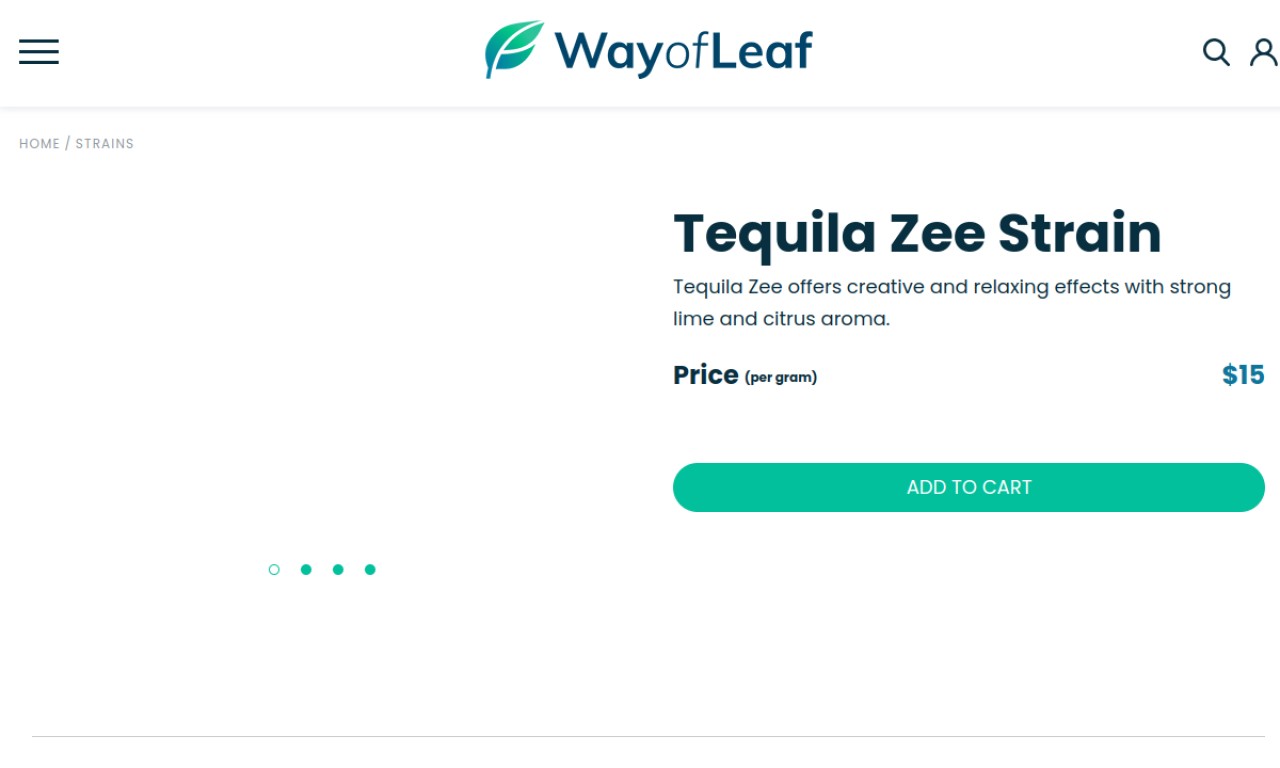Click the green leaf logo icon
This screenshot has width=1280, height=768.
tap(514, 49)
